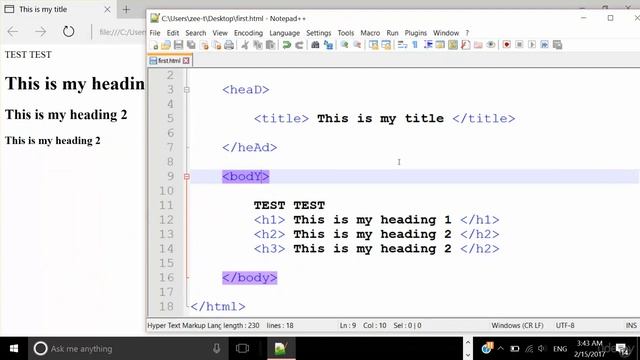Toggle the Document Map toolbar icon
Screen dimensions: 640x360
453,45
